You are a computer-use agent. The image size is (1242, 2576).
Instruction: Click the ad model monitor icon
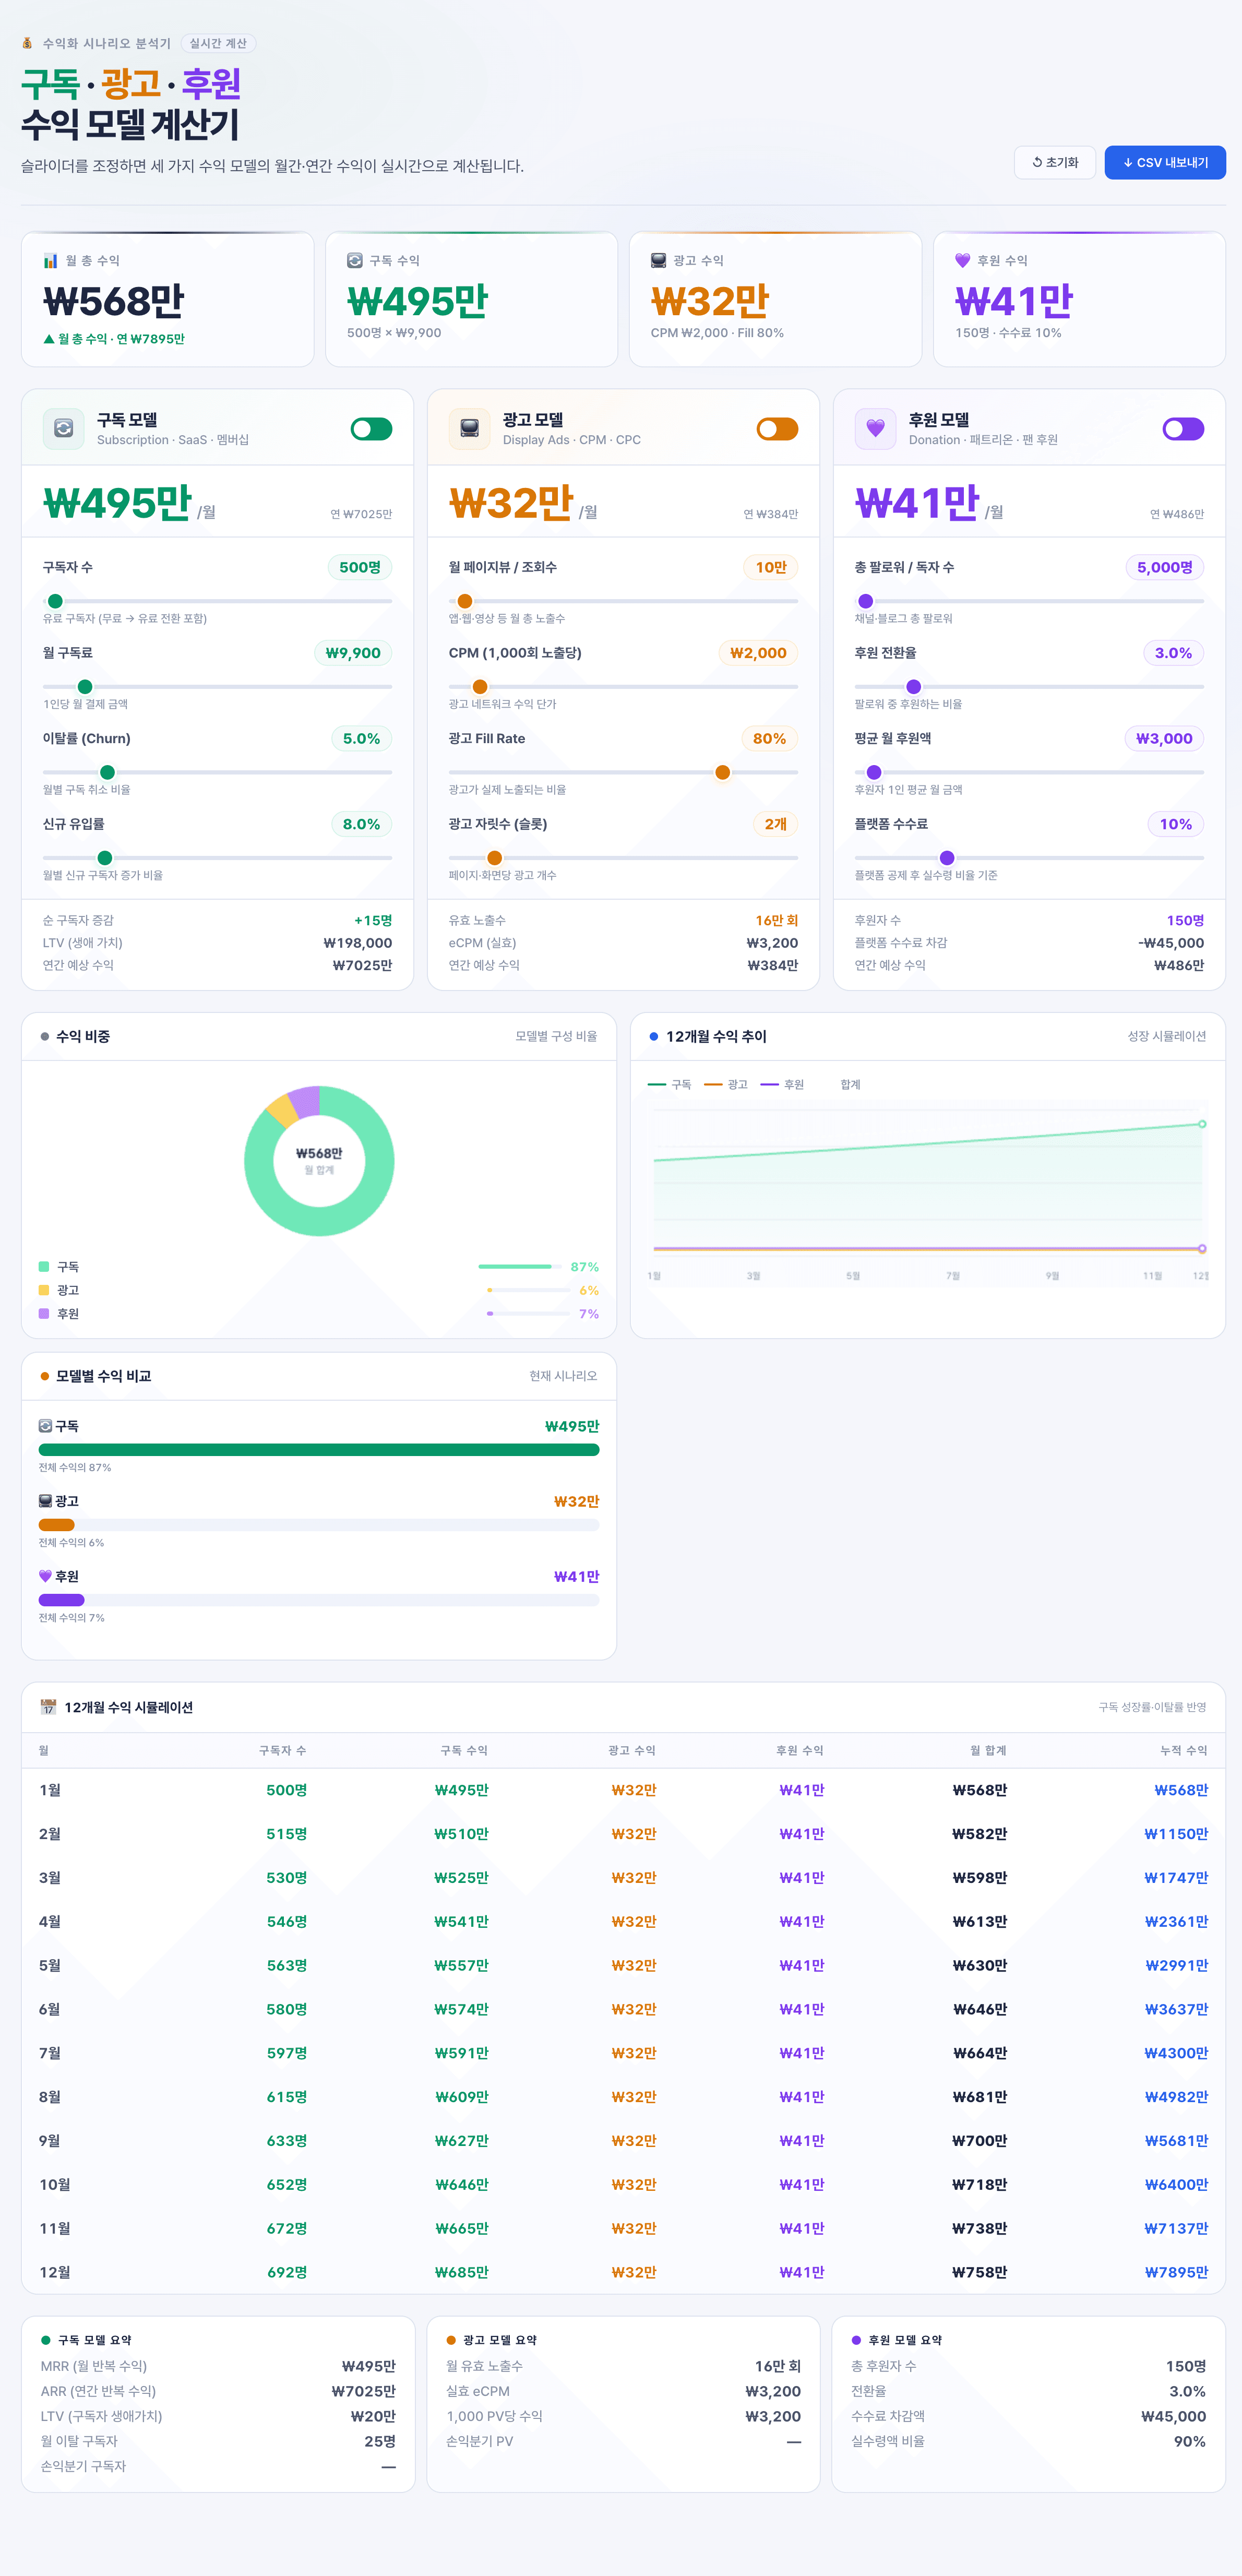point(469,429)
